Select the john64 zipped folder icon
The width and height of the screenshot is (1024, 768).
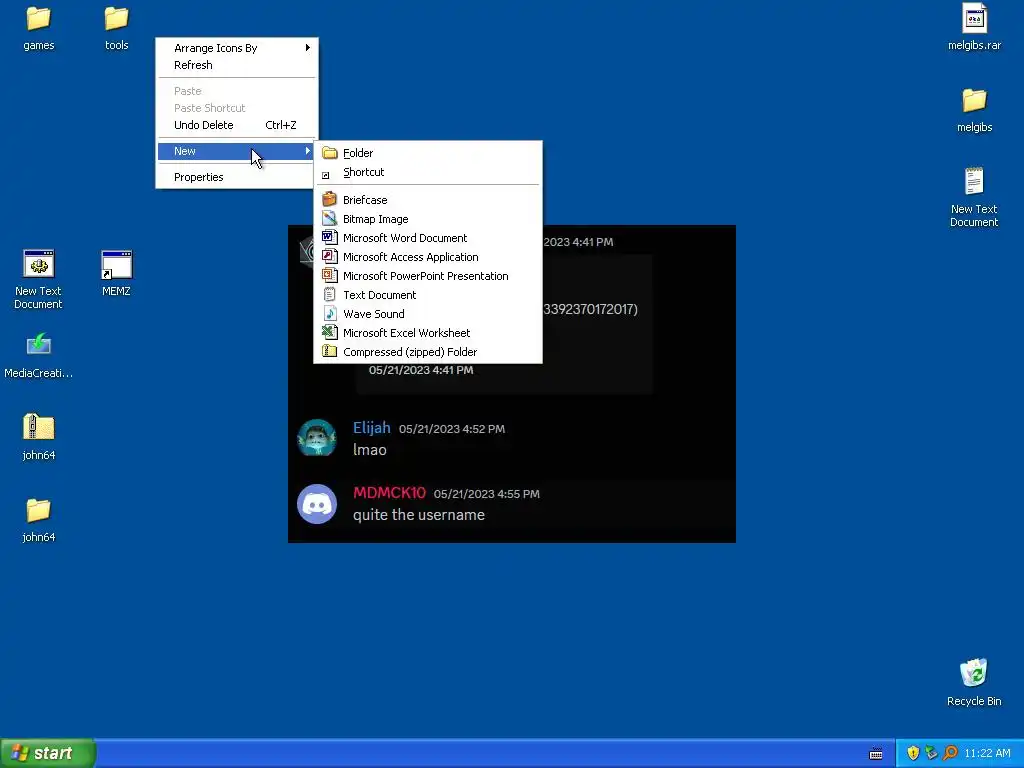pyautogui.click(x=39, y=427)
